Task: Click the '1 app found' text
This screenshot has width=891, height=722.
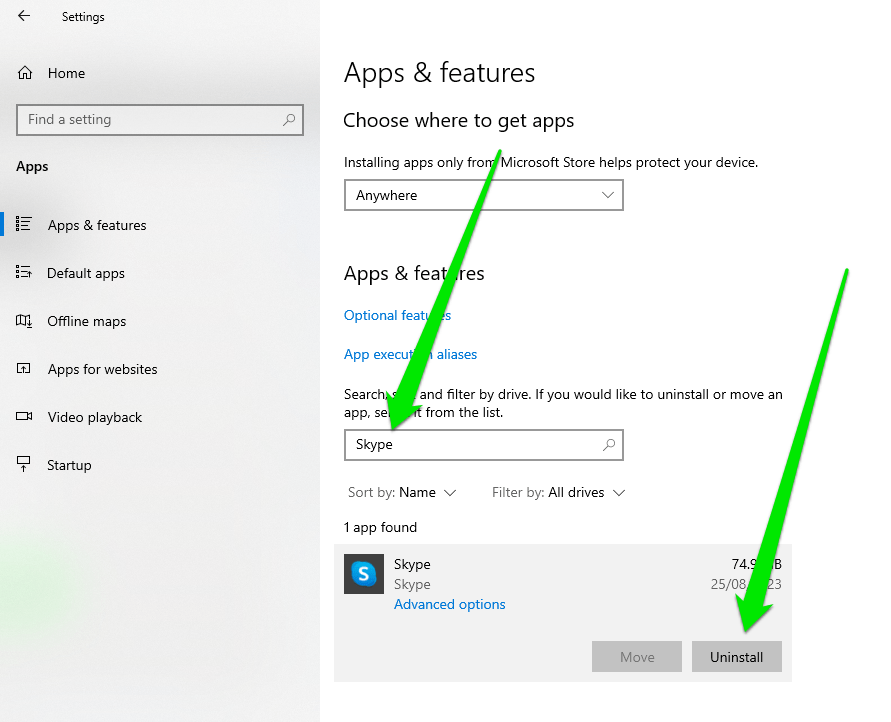Action: pyautogui.click(x=380, y=527)
